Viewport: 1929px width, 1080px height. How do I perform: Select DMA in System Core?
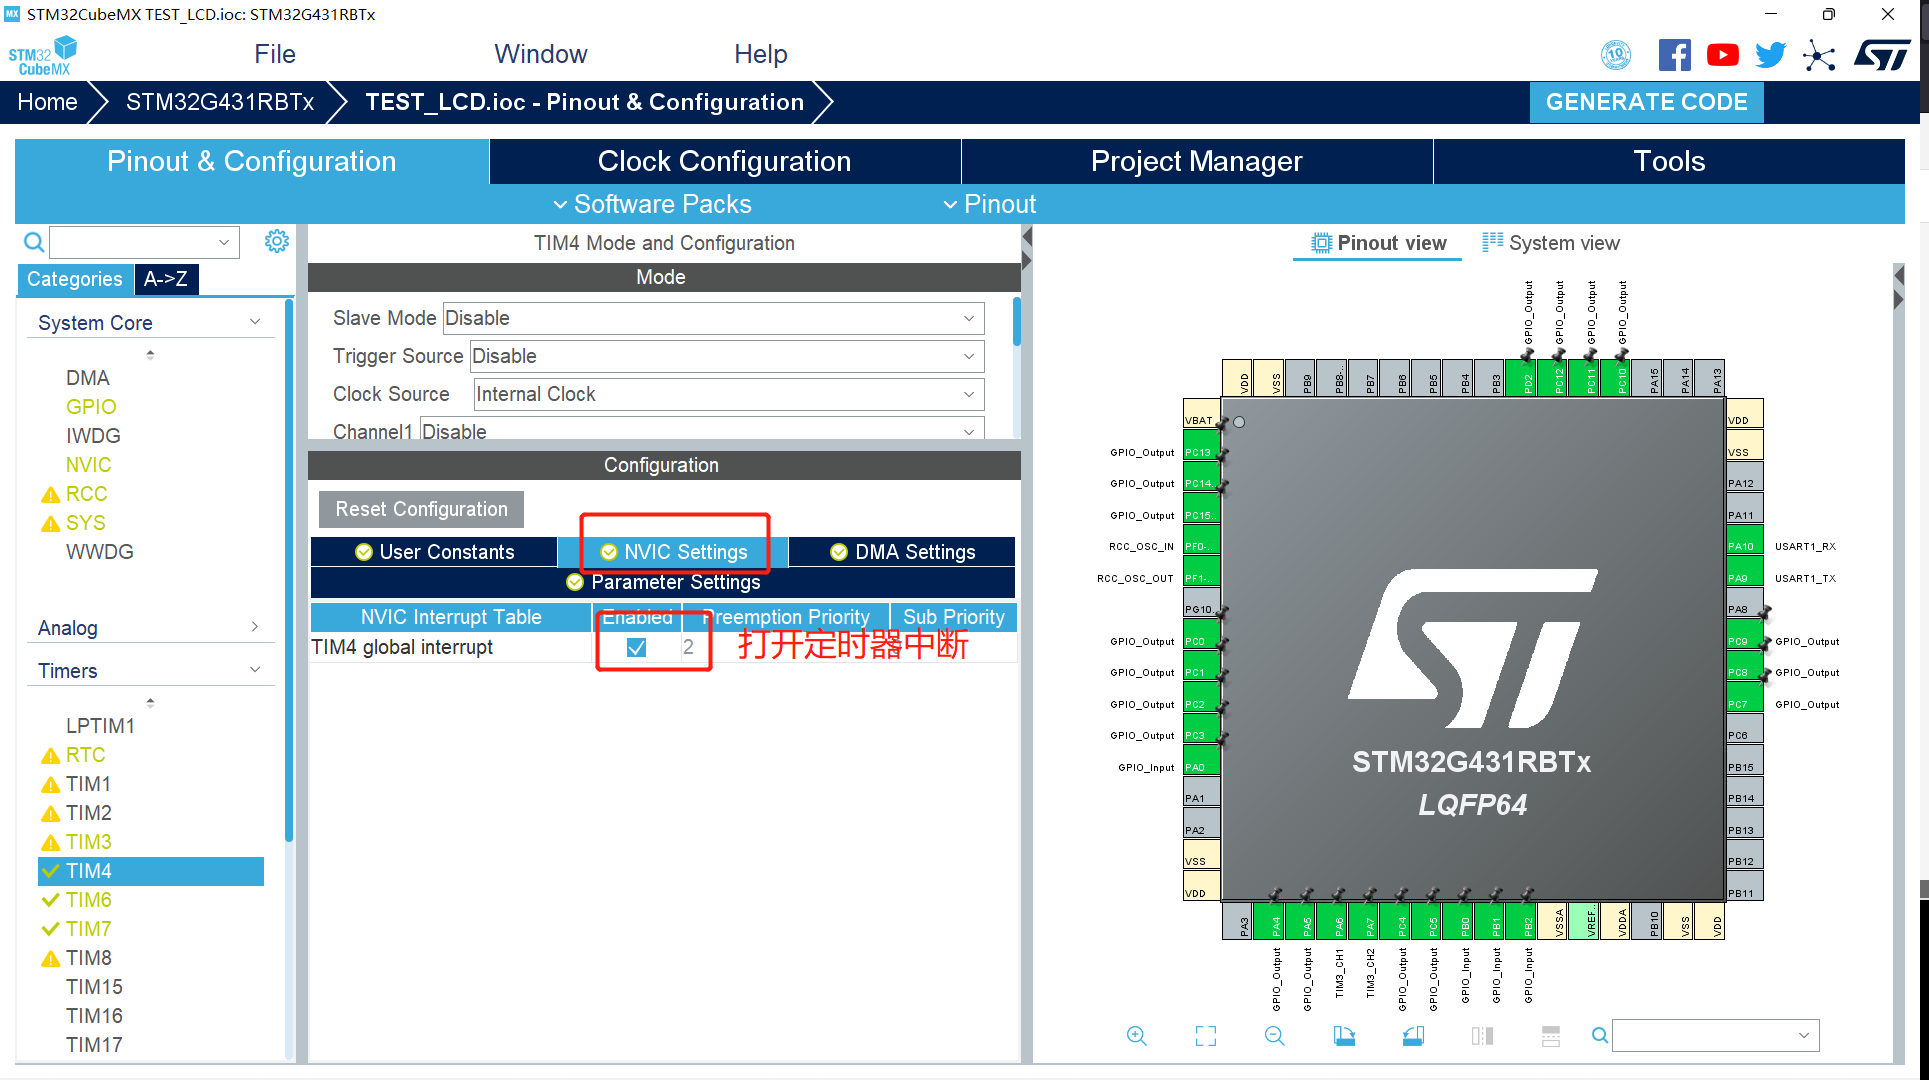88,378
